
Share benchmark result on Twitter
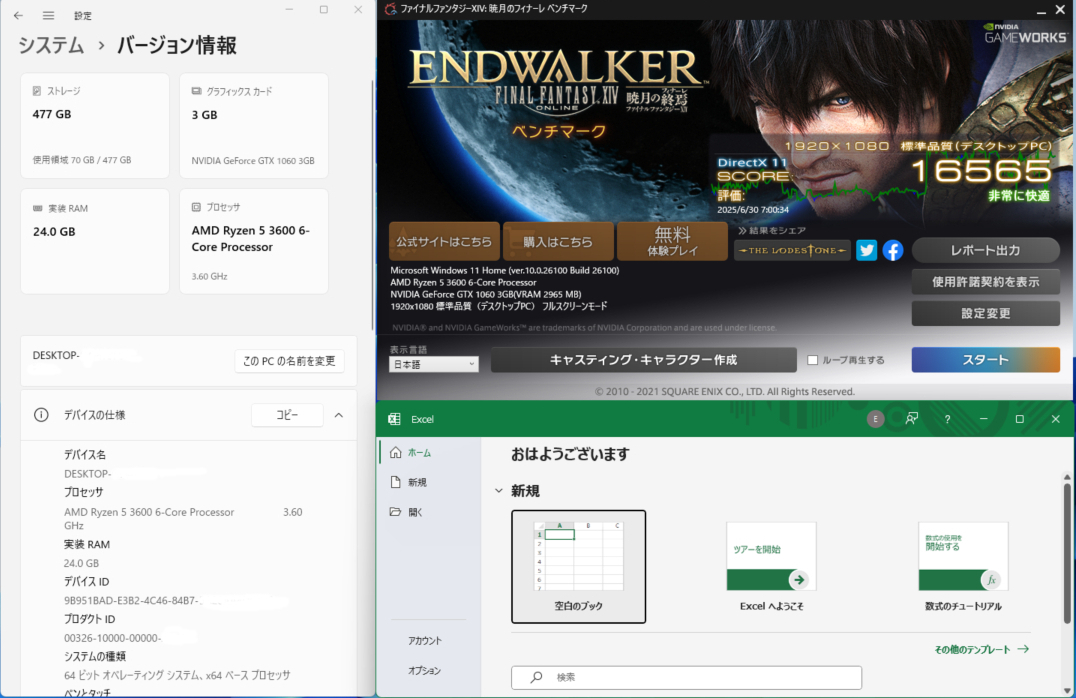(866, 251)
